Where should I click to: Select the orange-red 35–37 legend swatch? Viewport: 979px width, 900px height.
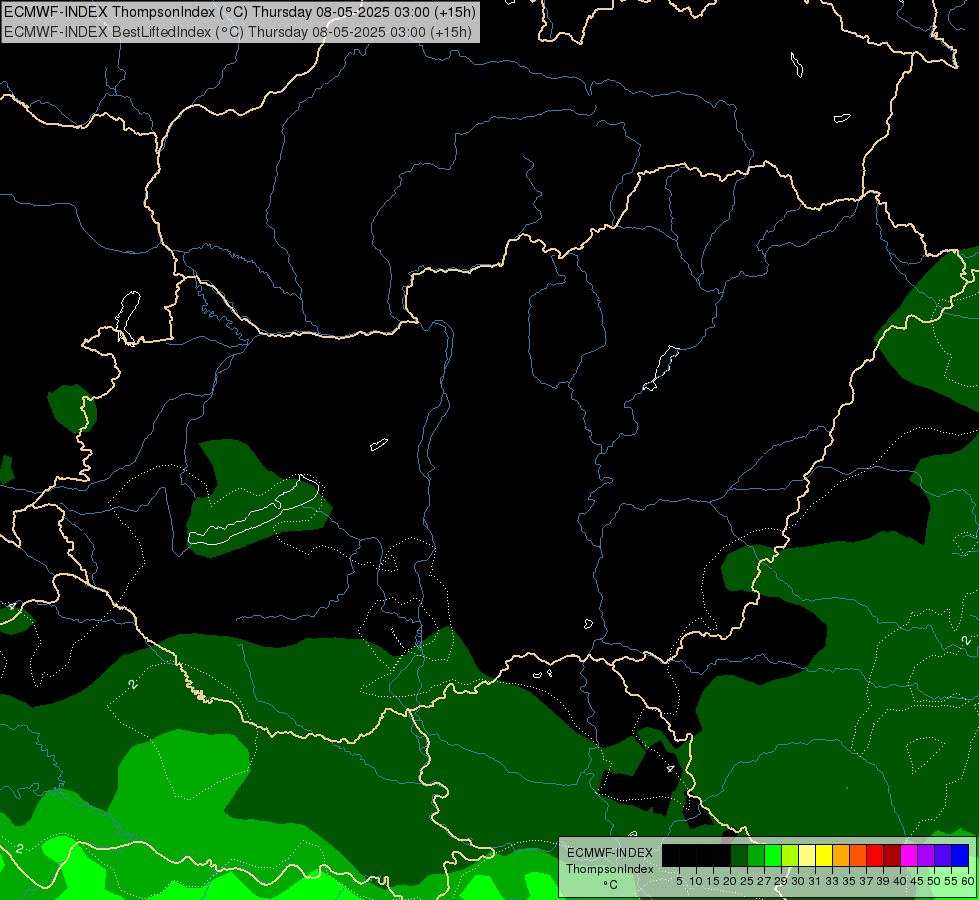pos(858,855)
